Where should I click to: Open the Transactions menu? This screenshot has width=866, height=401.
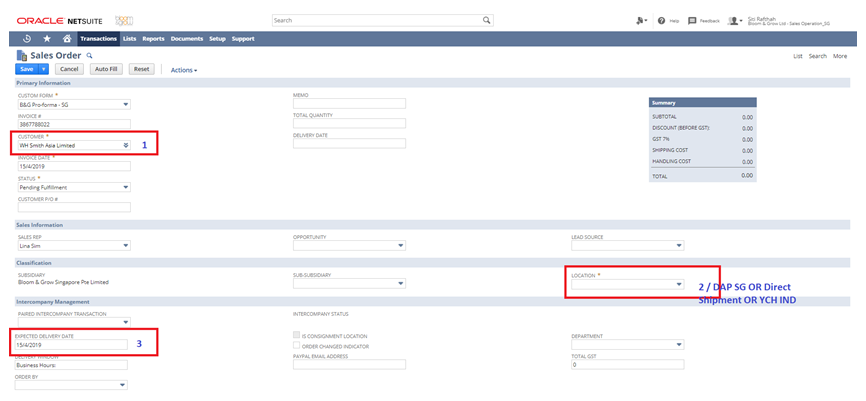click(x=98, y=39)
